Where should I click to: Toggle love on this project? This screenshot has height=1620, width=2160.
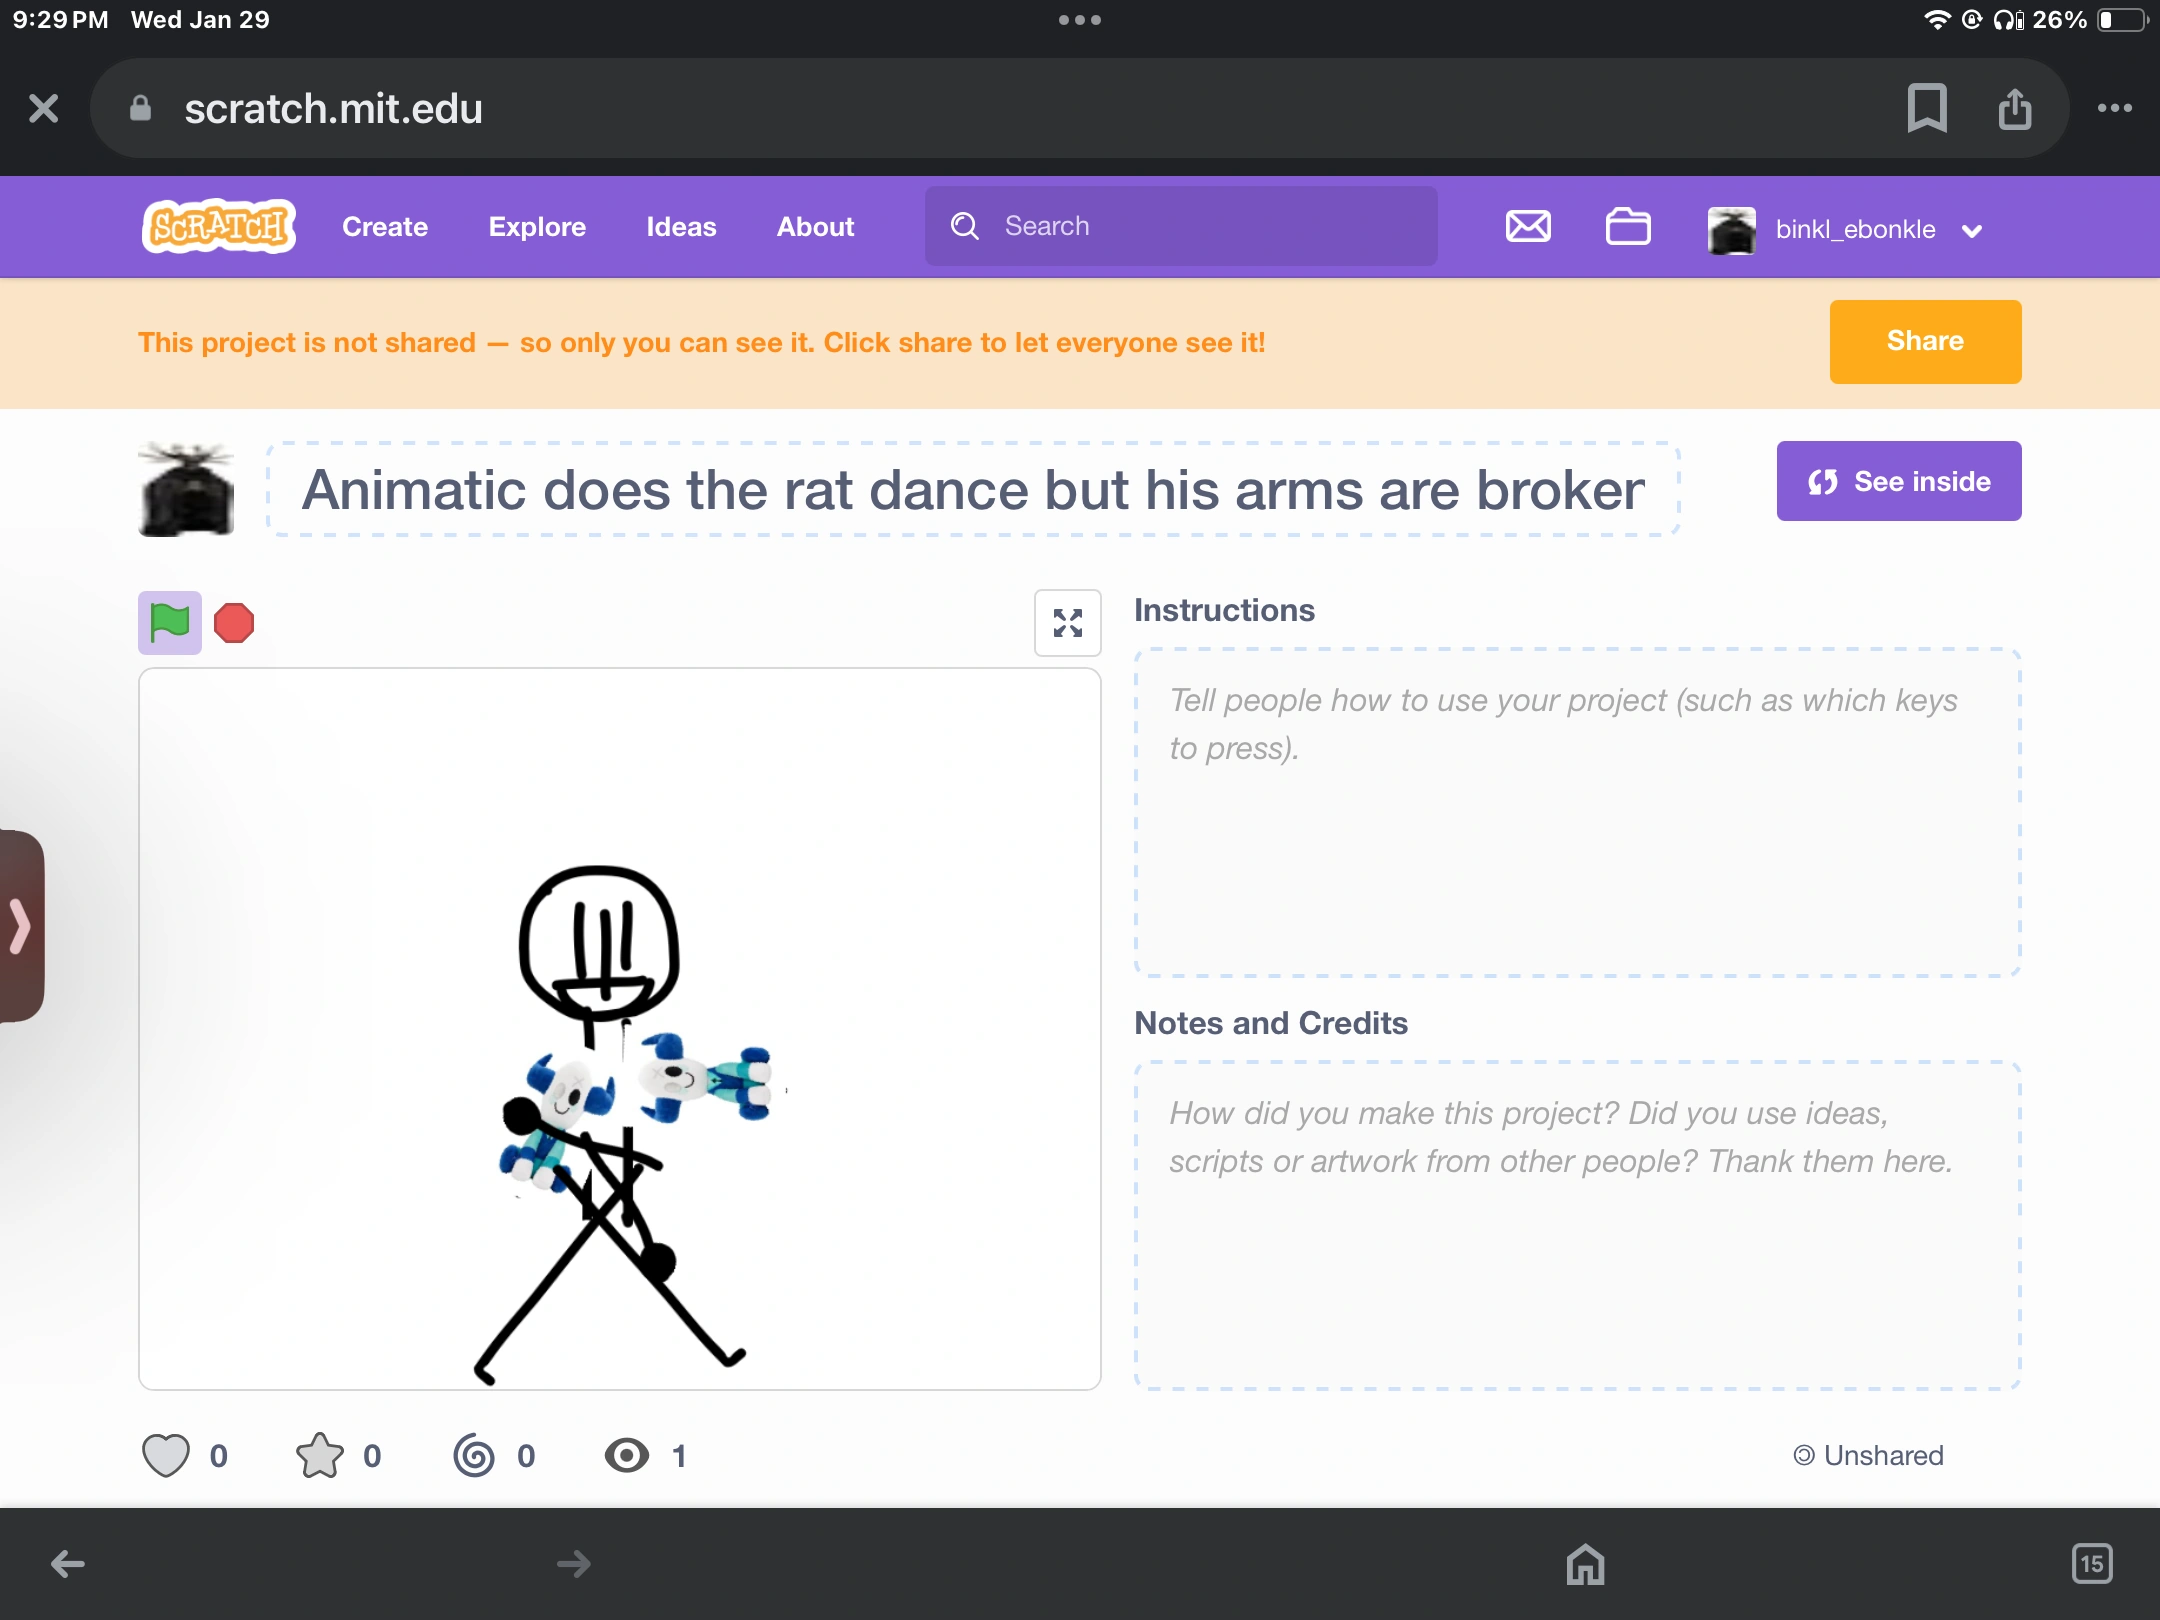tap(166, 1455)
